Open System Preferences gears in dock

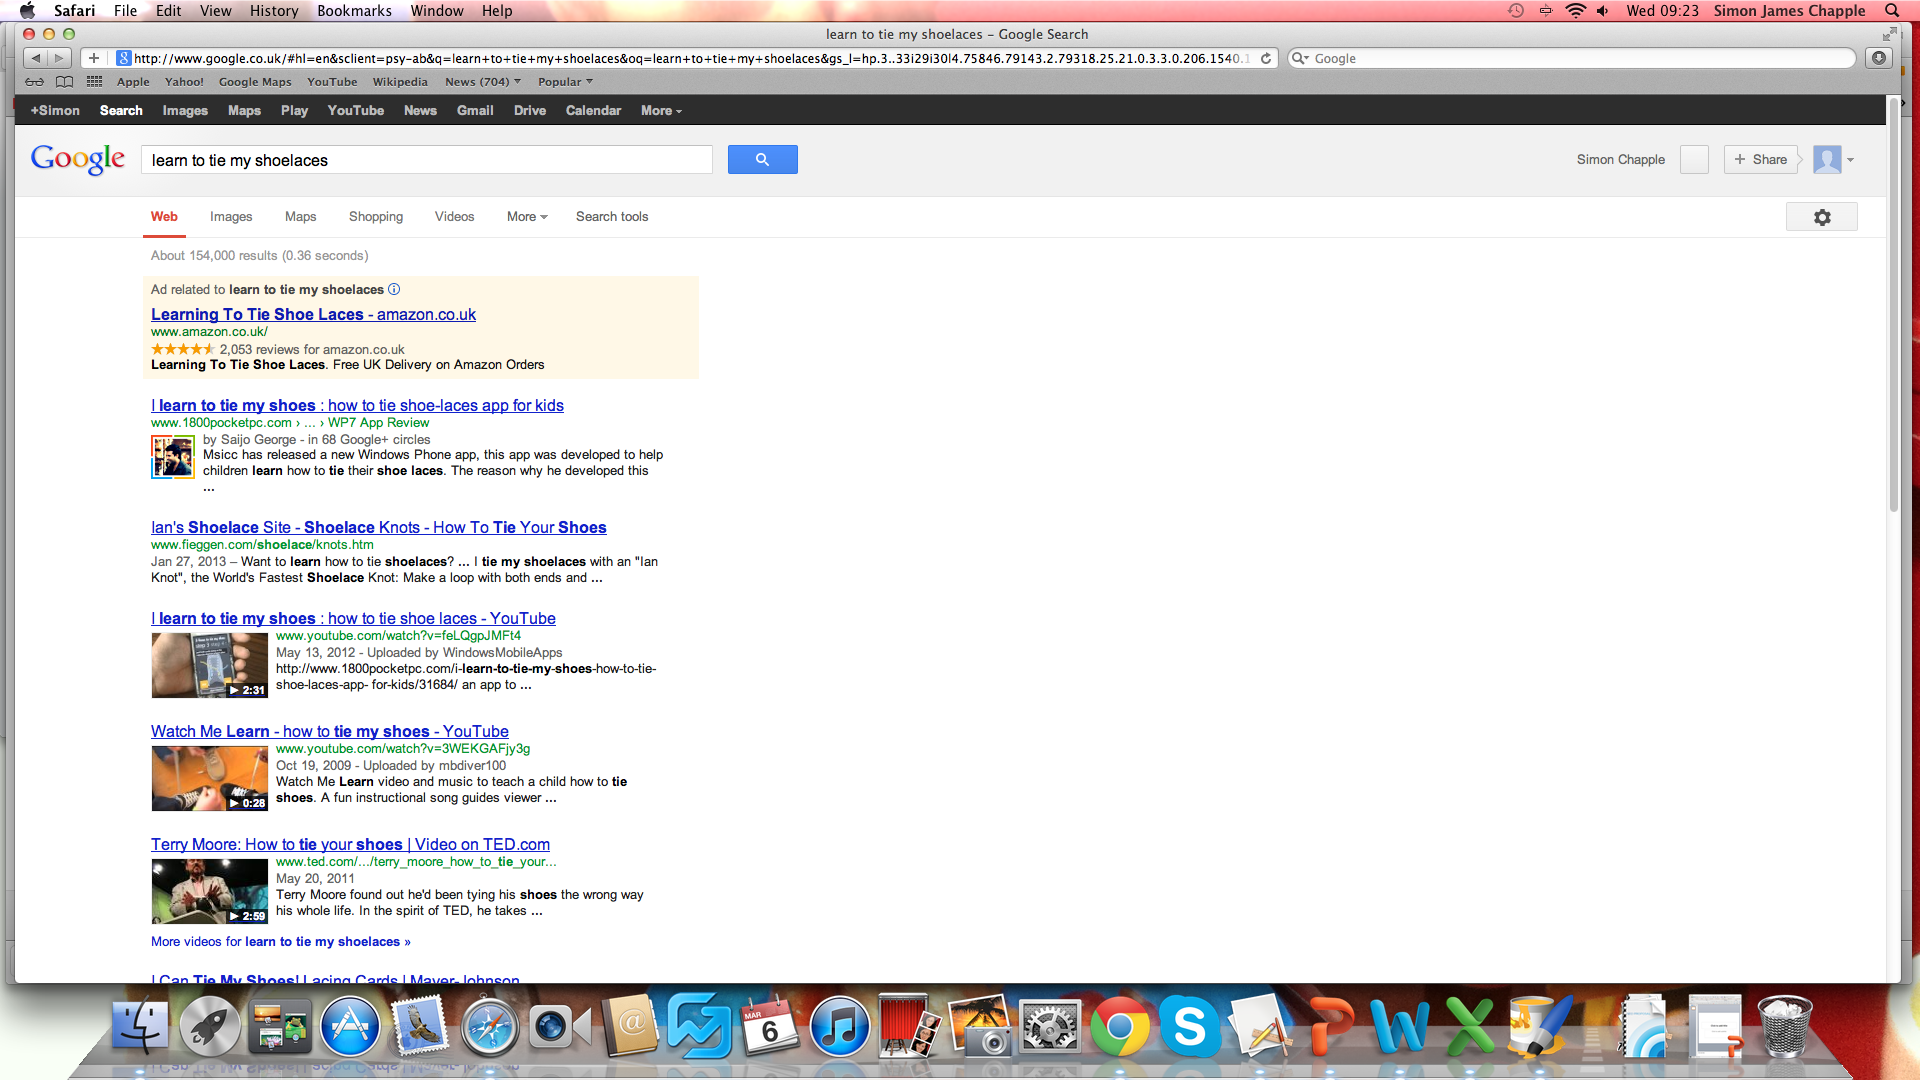pyautogui.click(x=1049, y=1027)
